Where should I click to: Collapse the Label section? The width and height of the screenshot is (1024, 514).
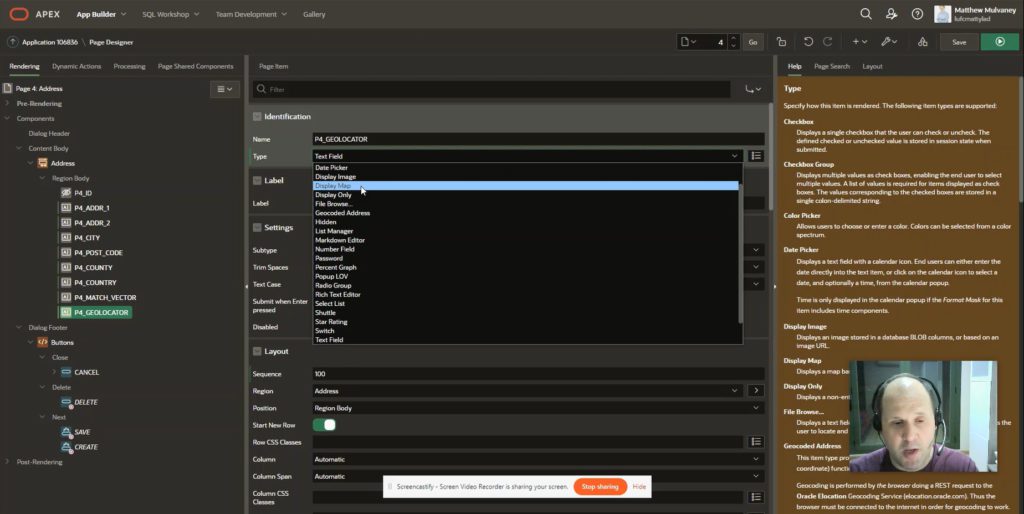tap(257, 180)
